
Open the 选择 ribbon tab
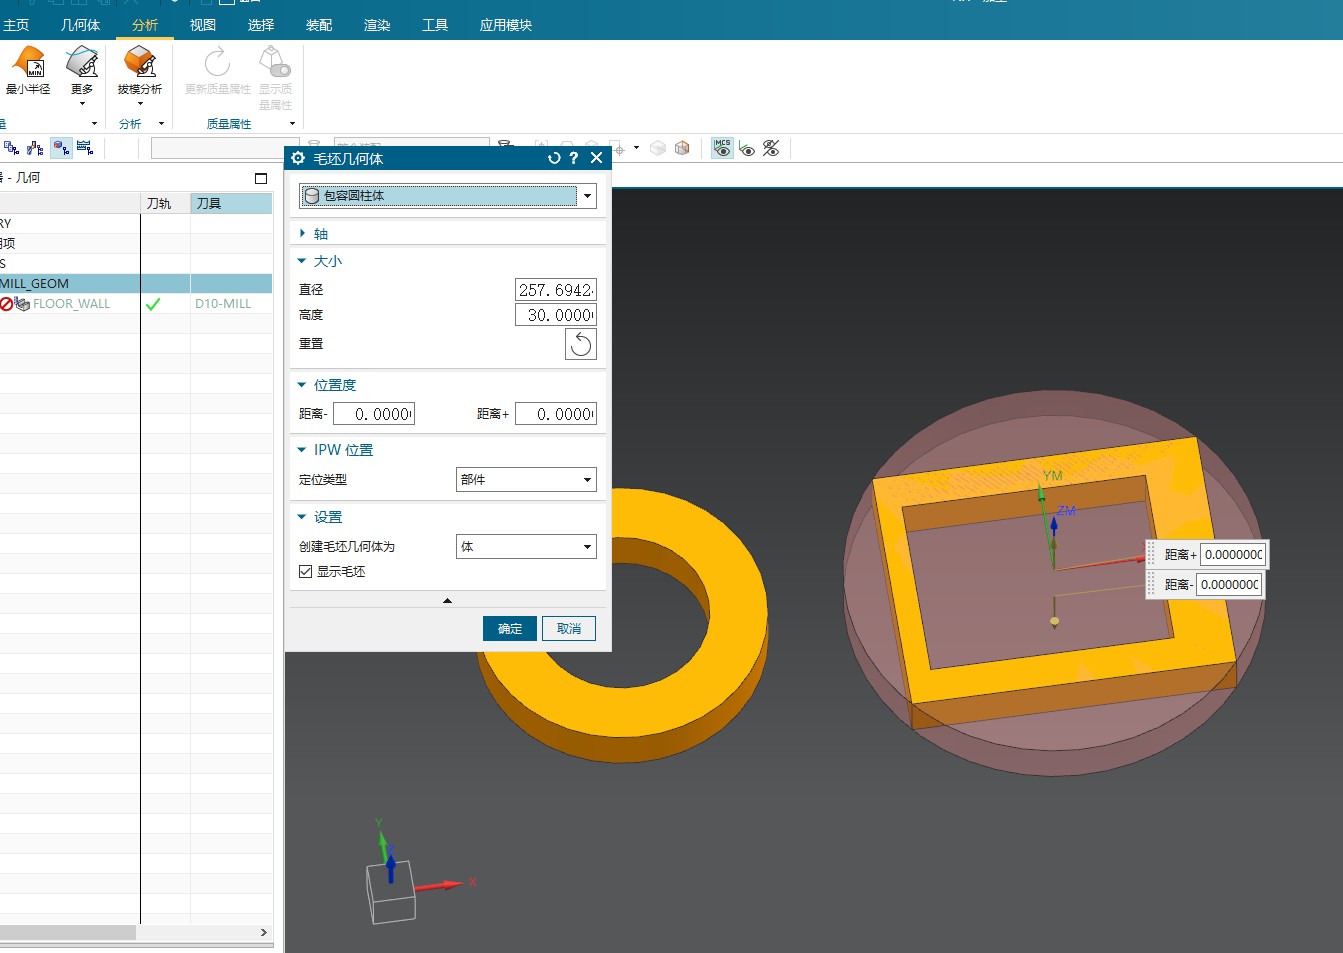[261, 25]
